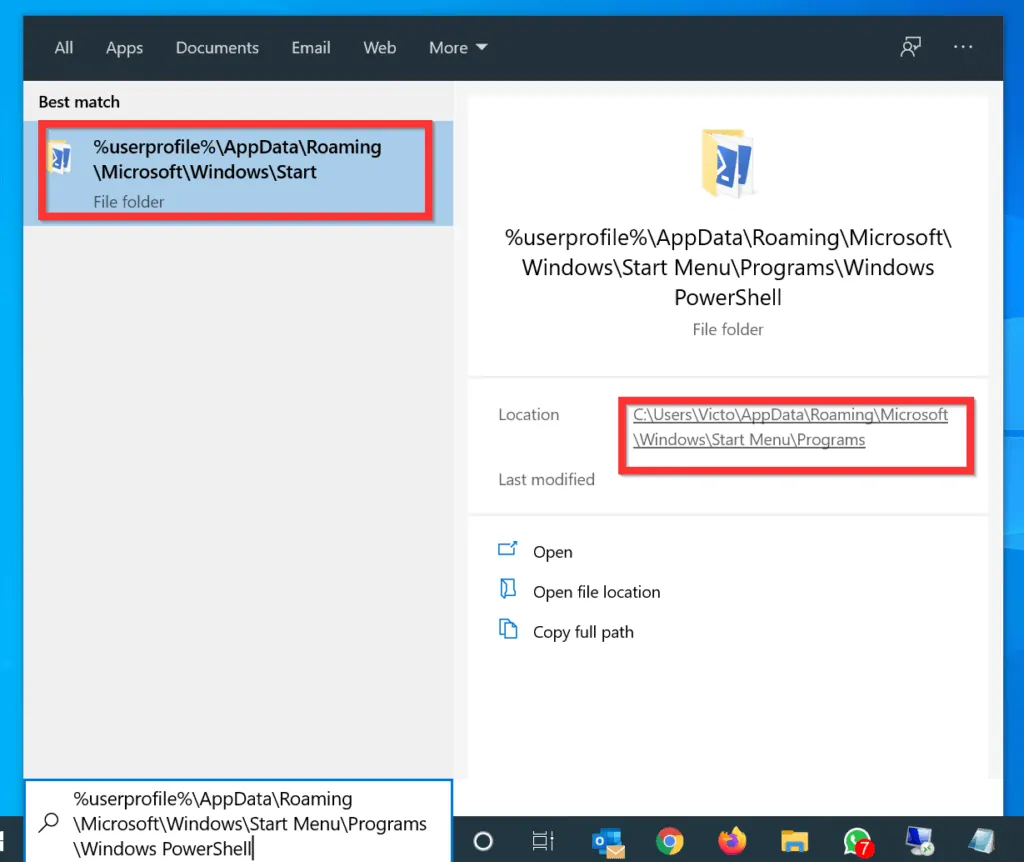Open the three-dot options menu
This screenshot has width=1024, height=862.
(x=963, y=47)
